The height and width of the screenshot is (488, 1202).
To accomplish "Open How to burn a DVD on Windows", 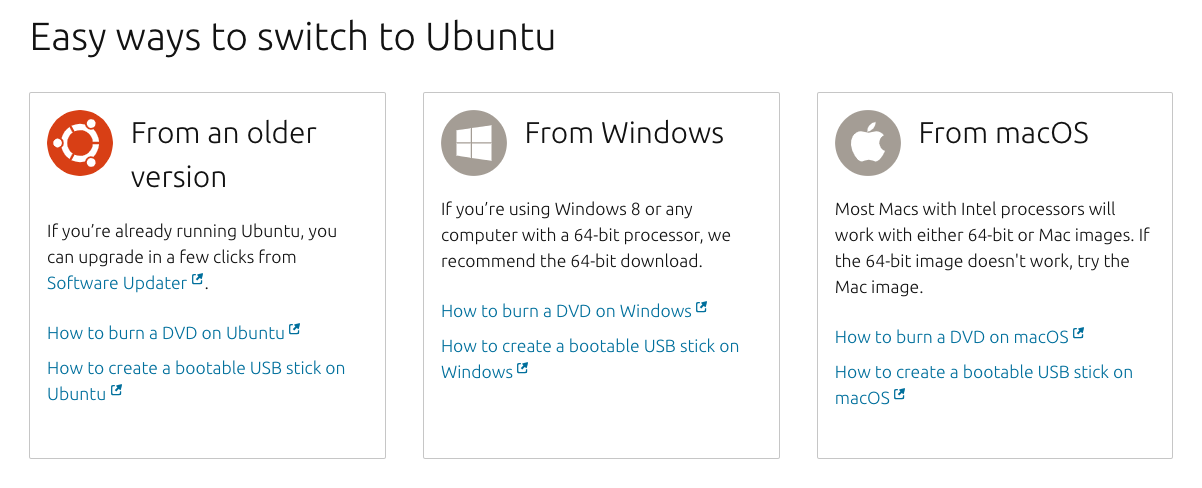I will tap(566, 311).
